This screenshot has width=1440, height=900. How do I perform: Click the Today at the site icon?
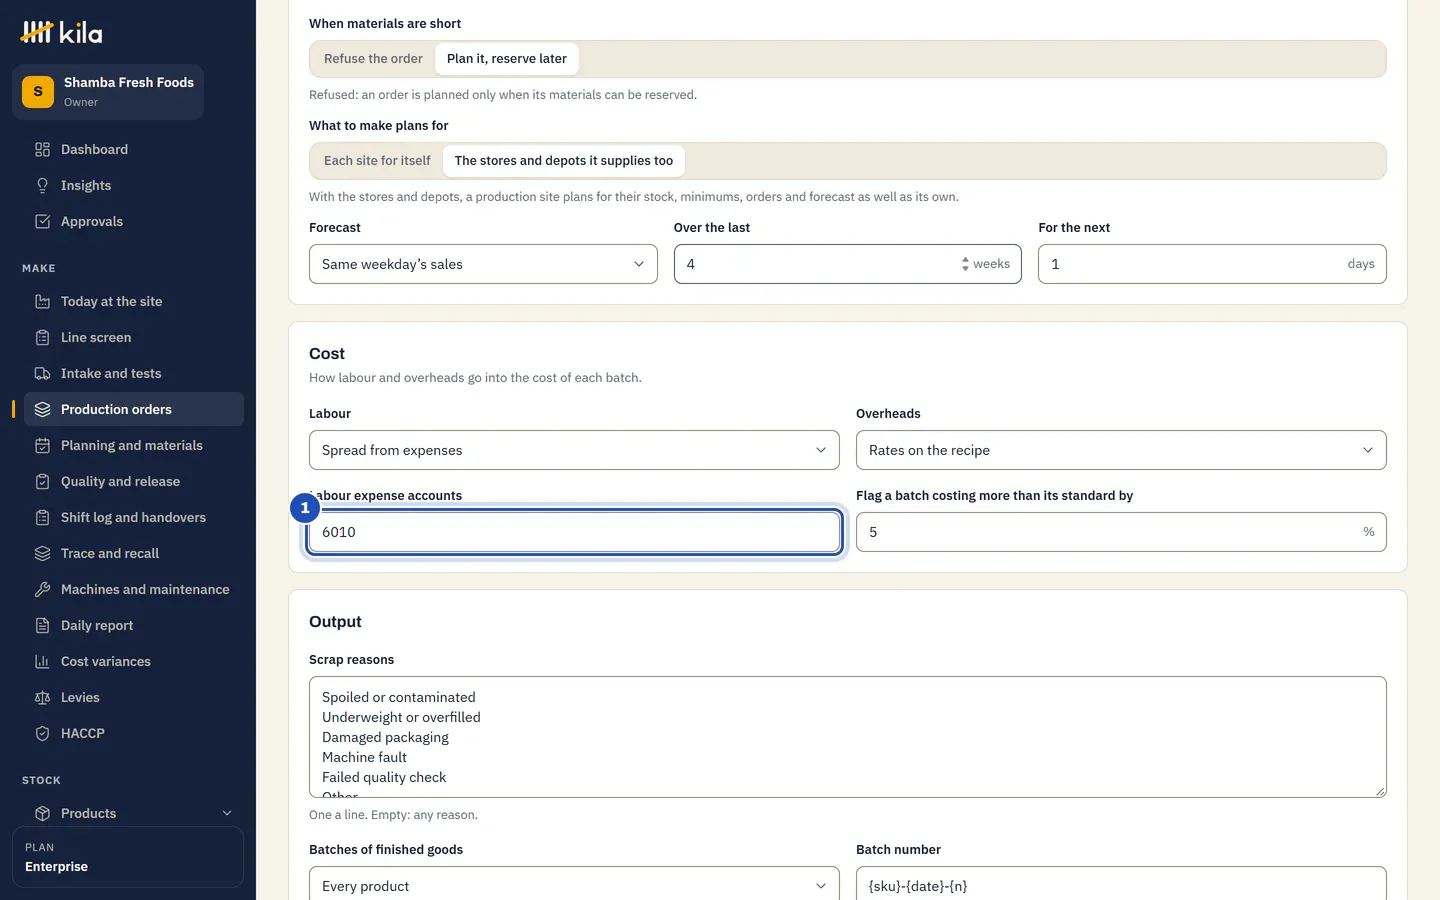tap(42, 302)
